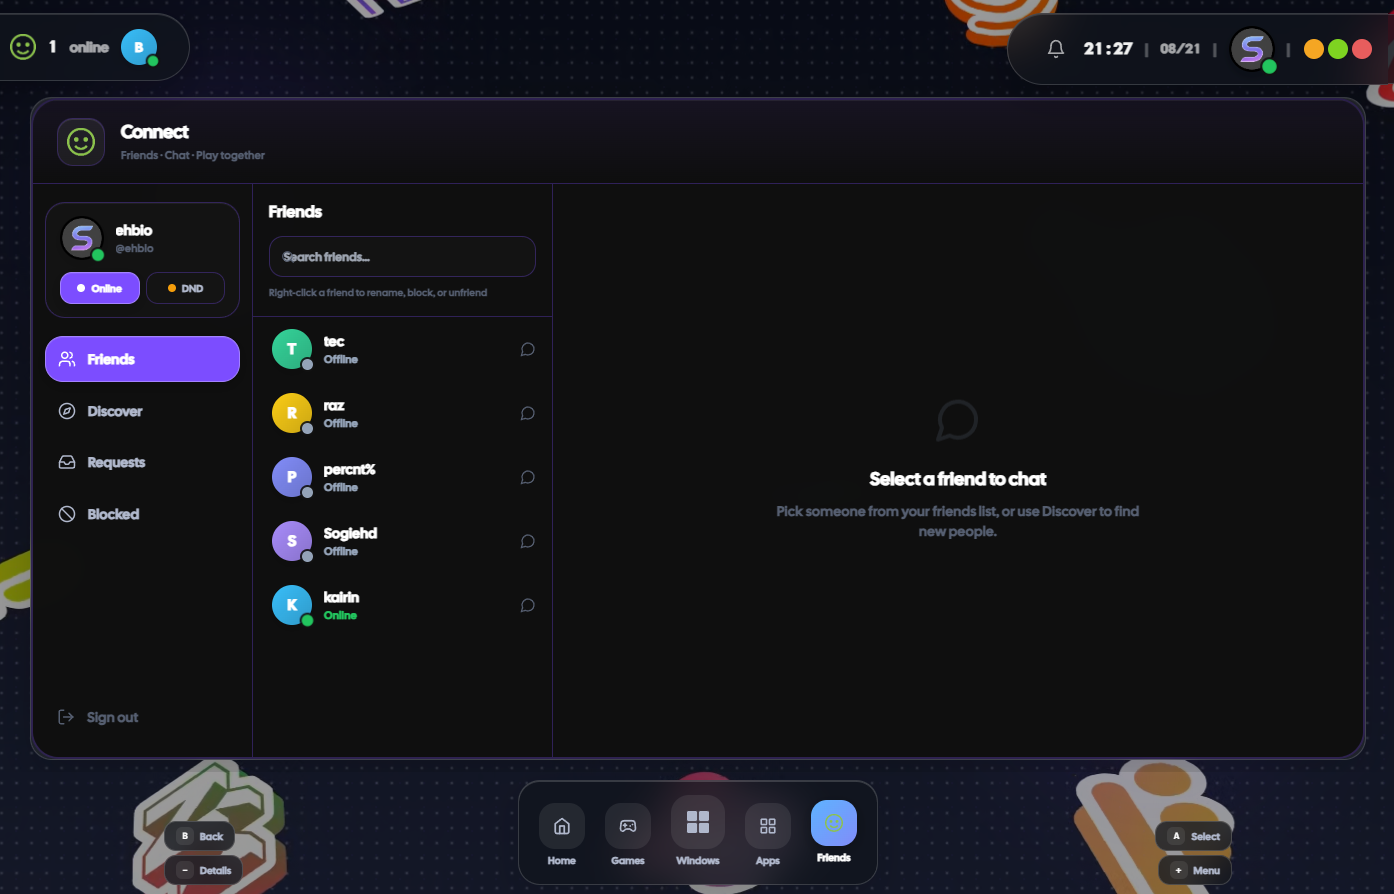This screenshot has width=1394, height=894.
Task: Open the Home dock icon
Action: (x=562, y=826)
